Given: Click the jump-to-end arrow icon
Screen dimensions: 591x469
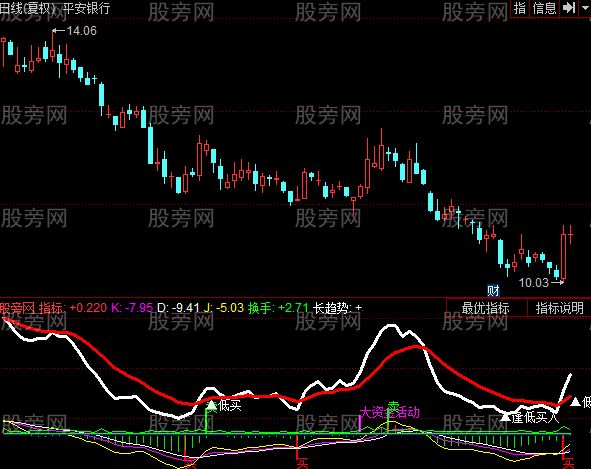Looking at the screenshot, I should pyautogui.click(x=569, y=8).
